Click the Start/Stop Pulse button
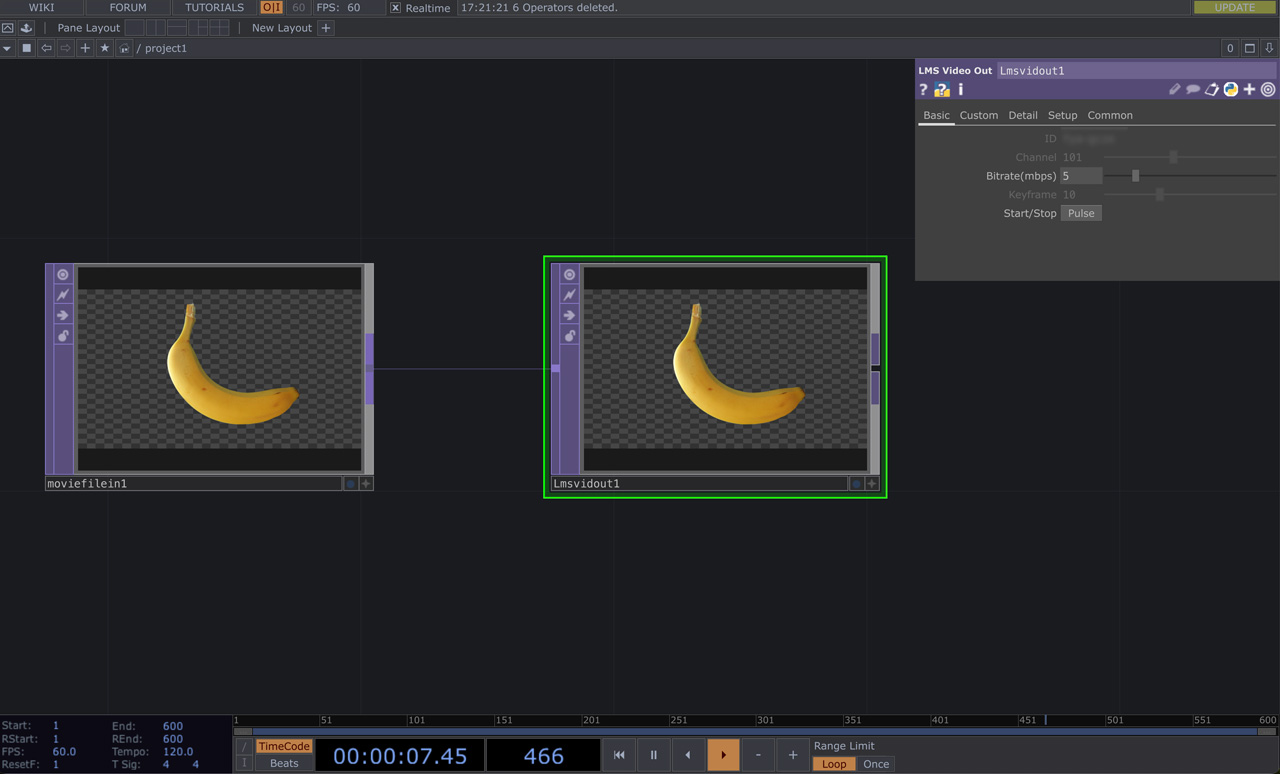Image resolution: width=1280 pixels, height=774 pixels. coord(1081,213)
